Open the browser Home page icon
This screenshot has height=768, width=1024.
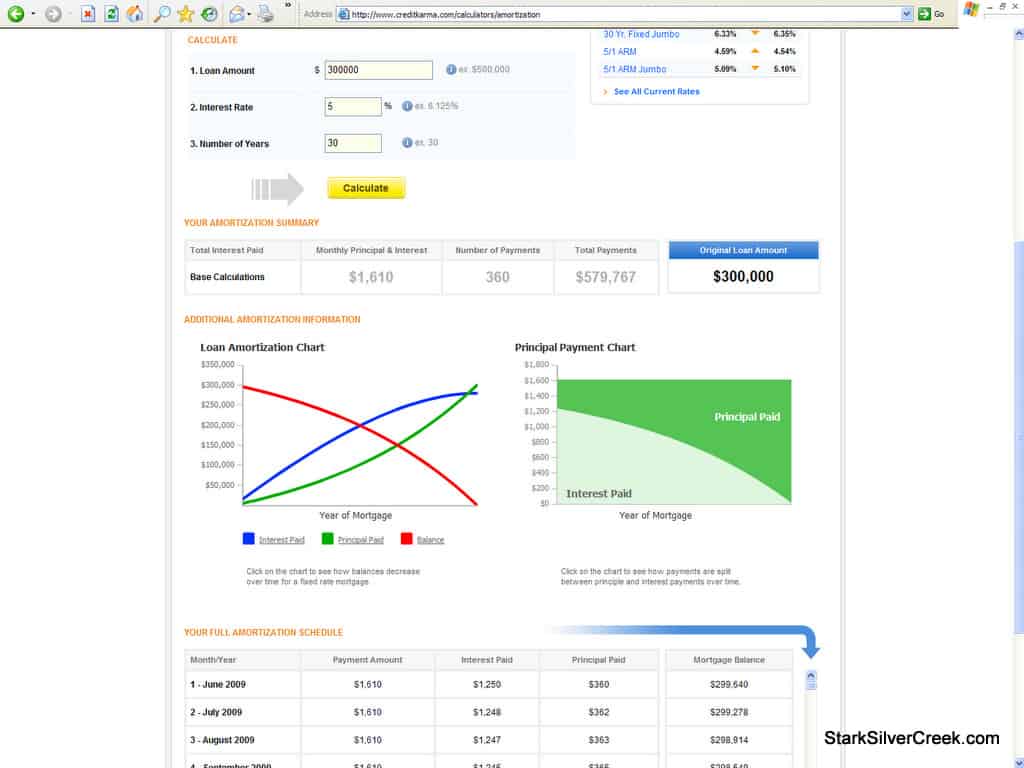click(132, 13)
